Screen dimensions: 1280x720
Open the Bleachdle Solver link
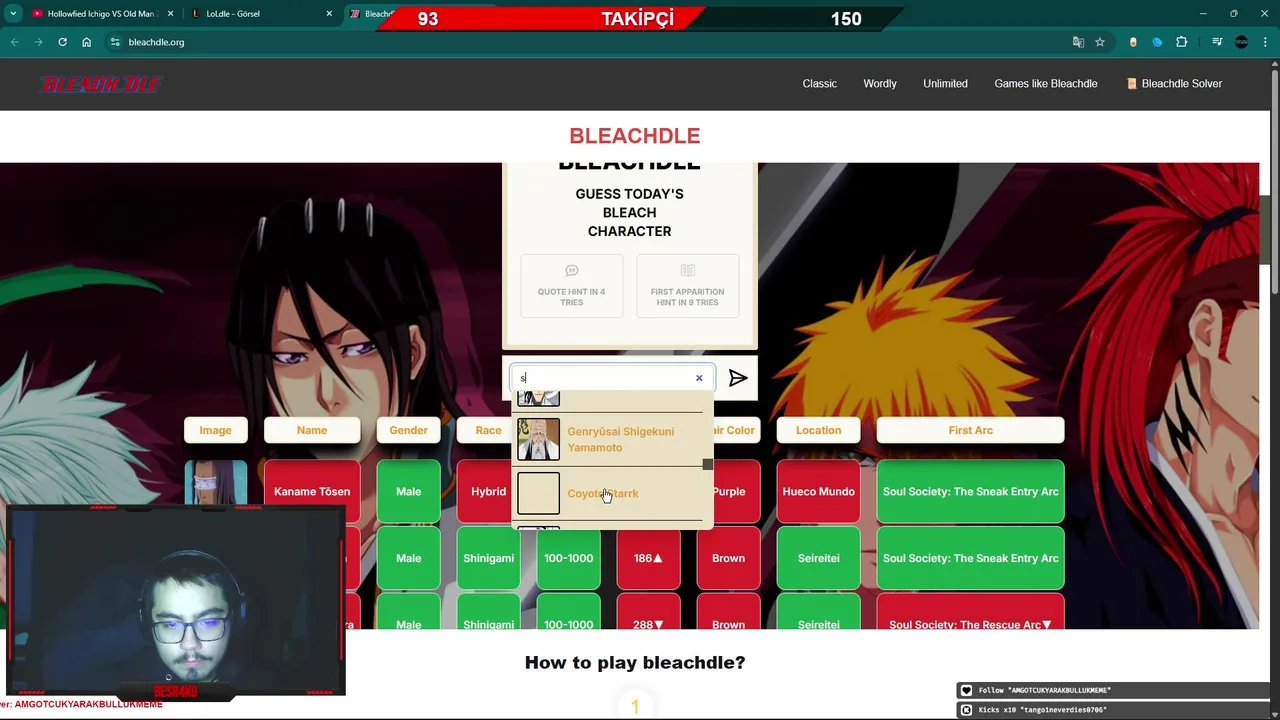pyautogui.click(x=1174, y=84)
